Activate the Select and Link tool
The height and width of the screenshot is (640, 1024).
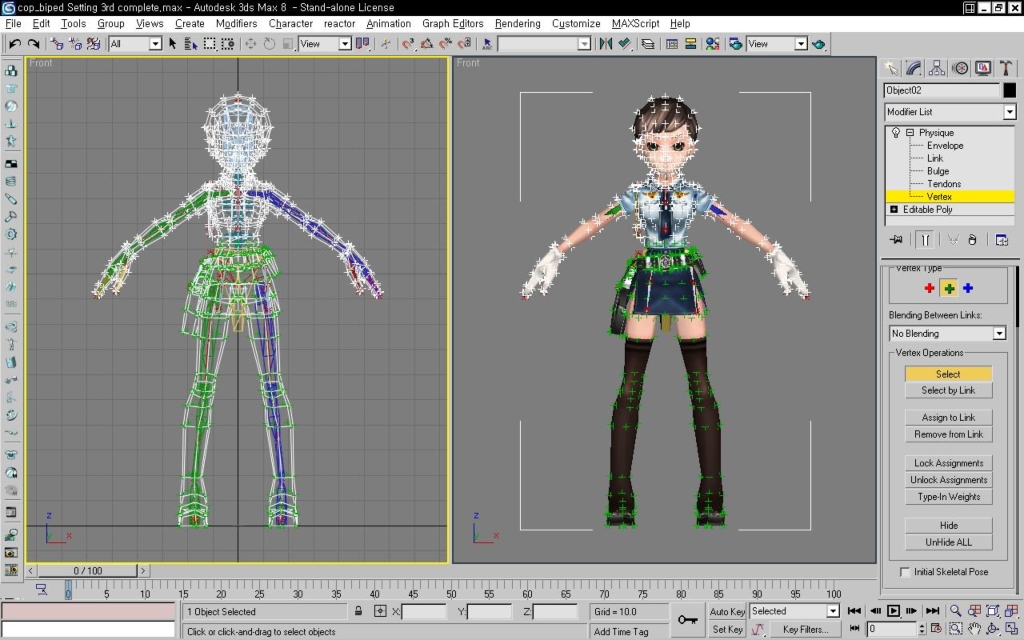(x=57, y=44)
